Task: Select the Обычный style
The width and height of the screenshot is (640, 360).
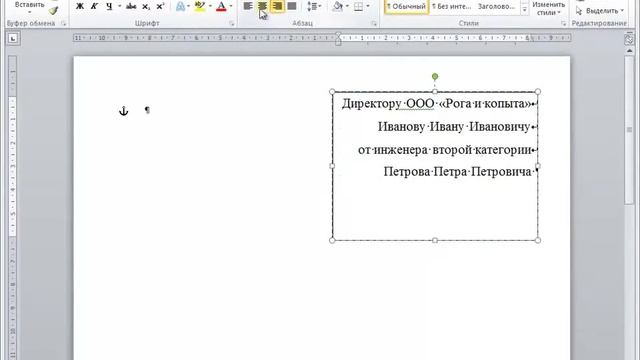Action: click(x=407, y=7)
